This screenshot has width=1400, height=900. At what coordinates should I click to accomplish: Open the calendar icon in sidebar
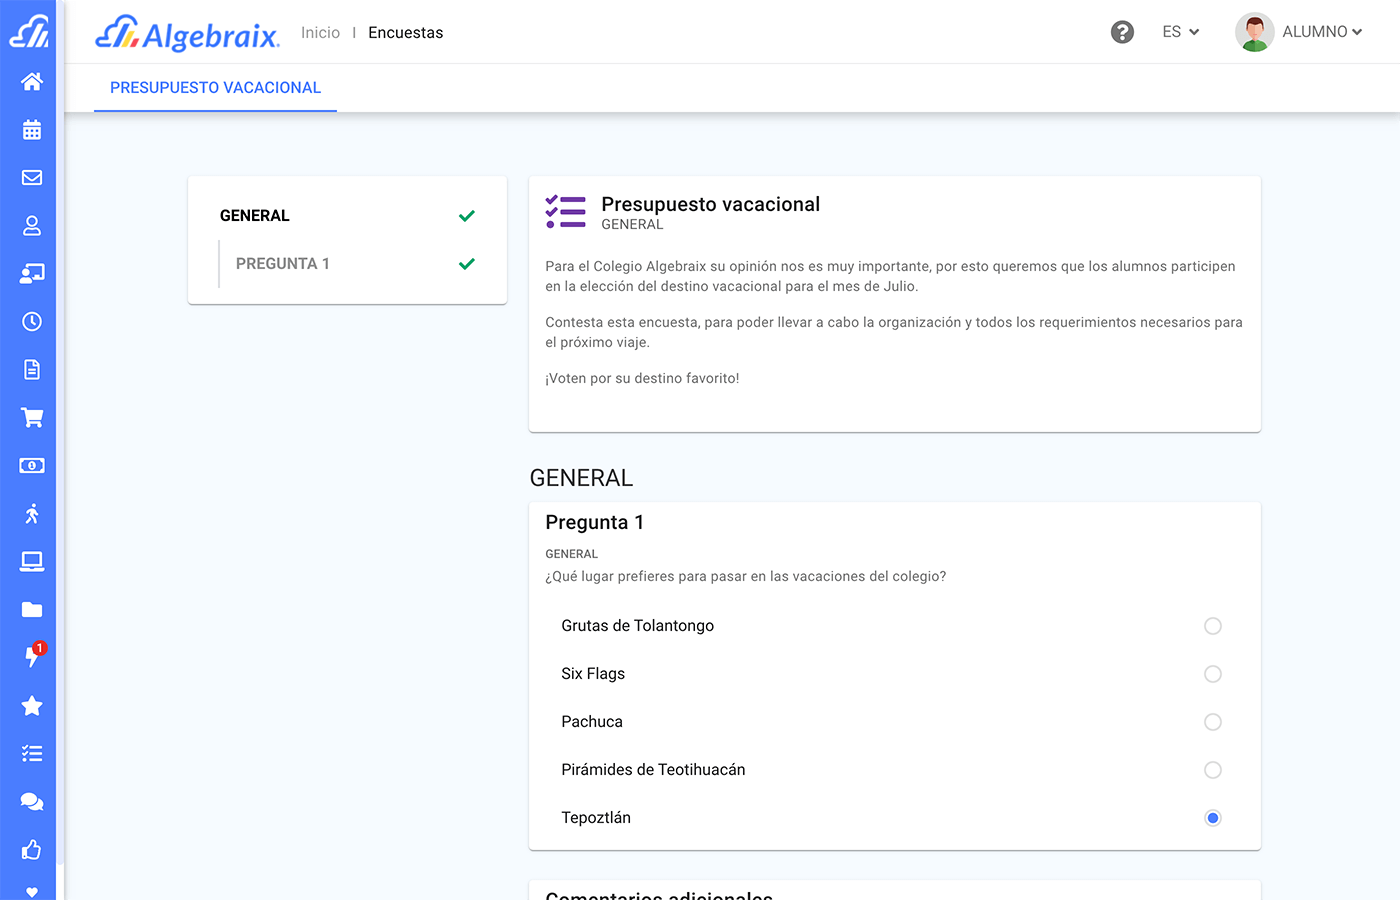tap(32, 130)
